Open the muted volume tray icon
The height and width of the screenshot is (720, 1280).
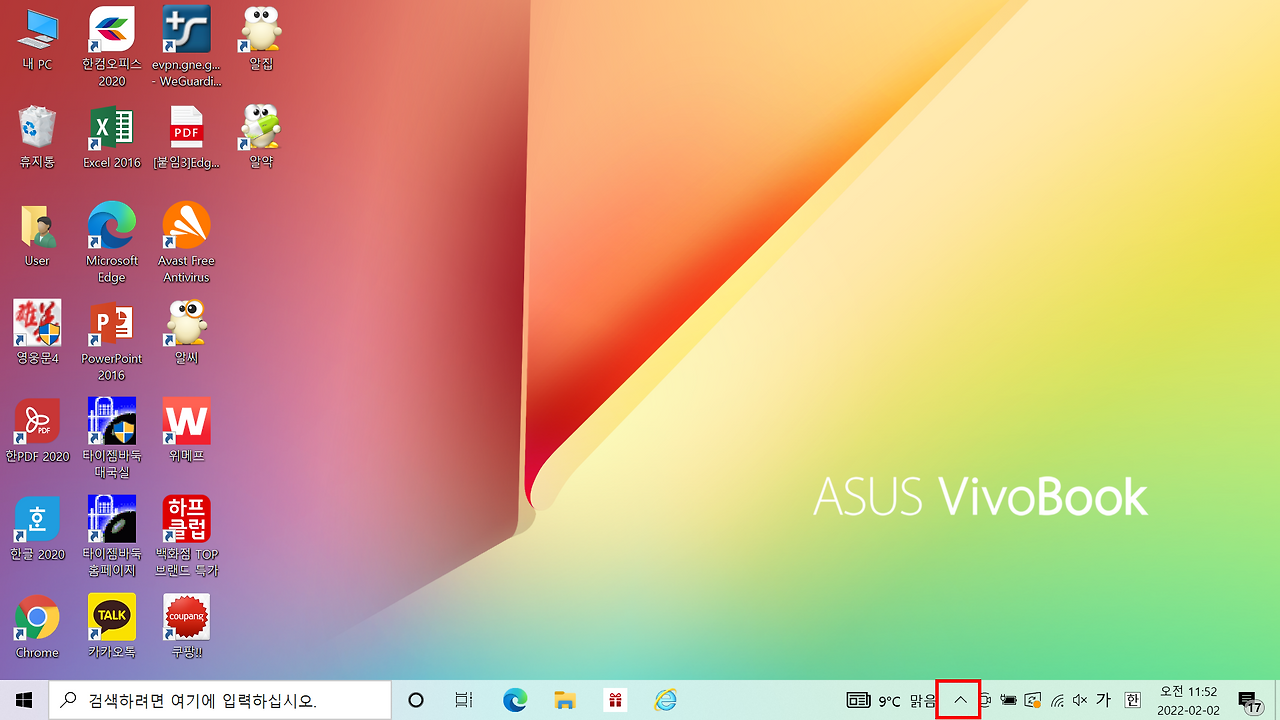(1080, 700)
